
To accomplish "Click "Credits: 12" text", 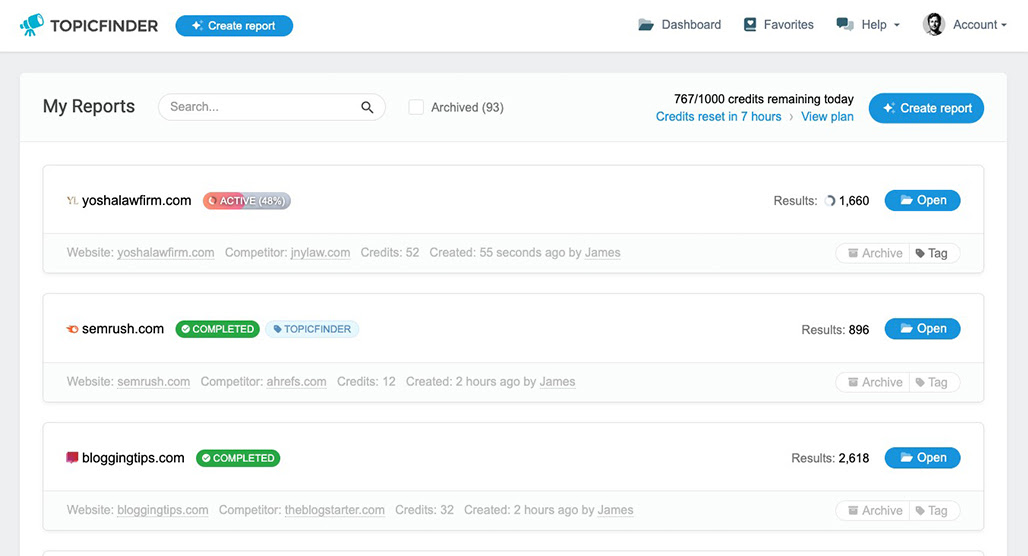I will [x=366, y=382].
